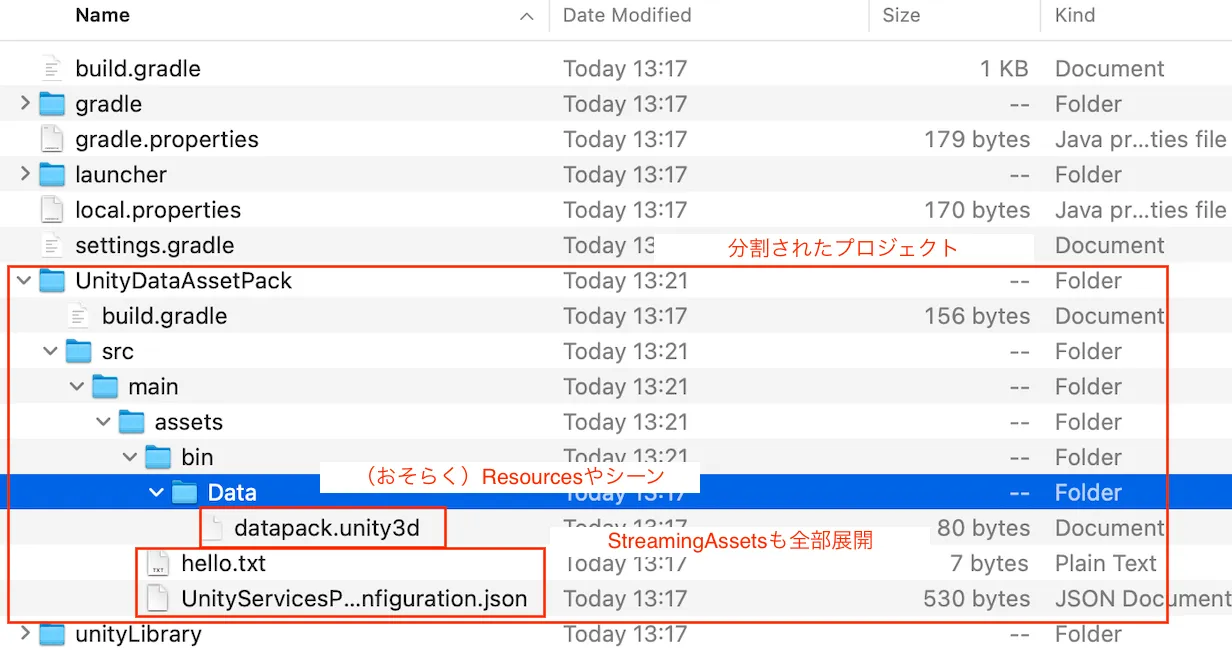Click the hello.txt plain text file icon

tap(156, 563)
